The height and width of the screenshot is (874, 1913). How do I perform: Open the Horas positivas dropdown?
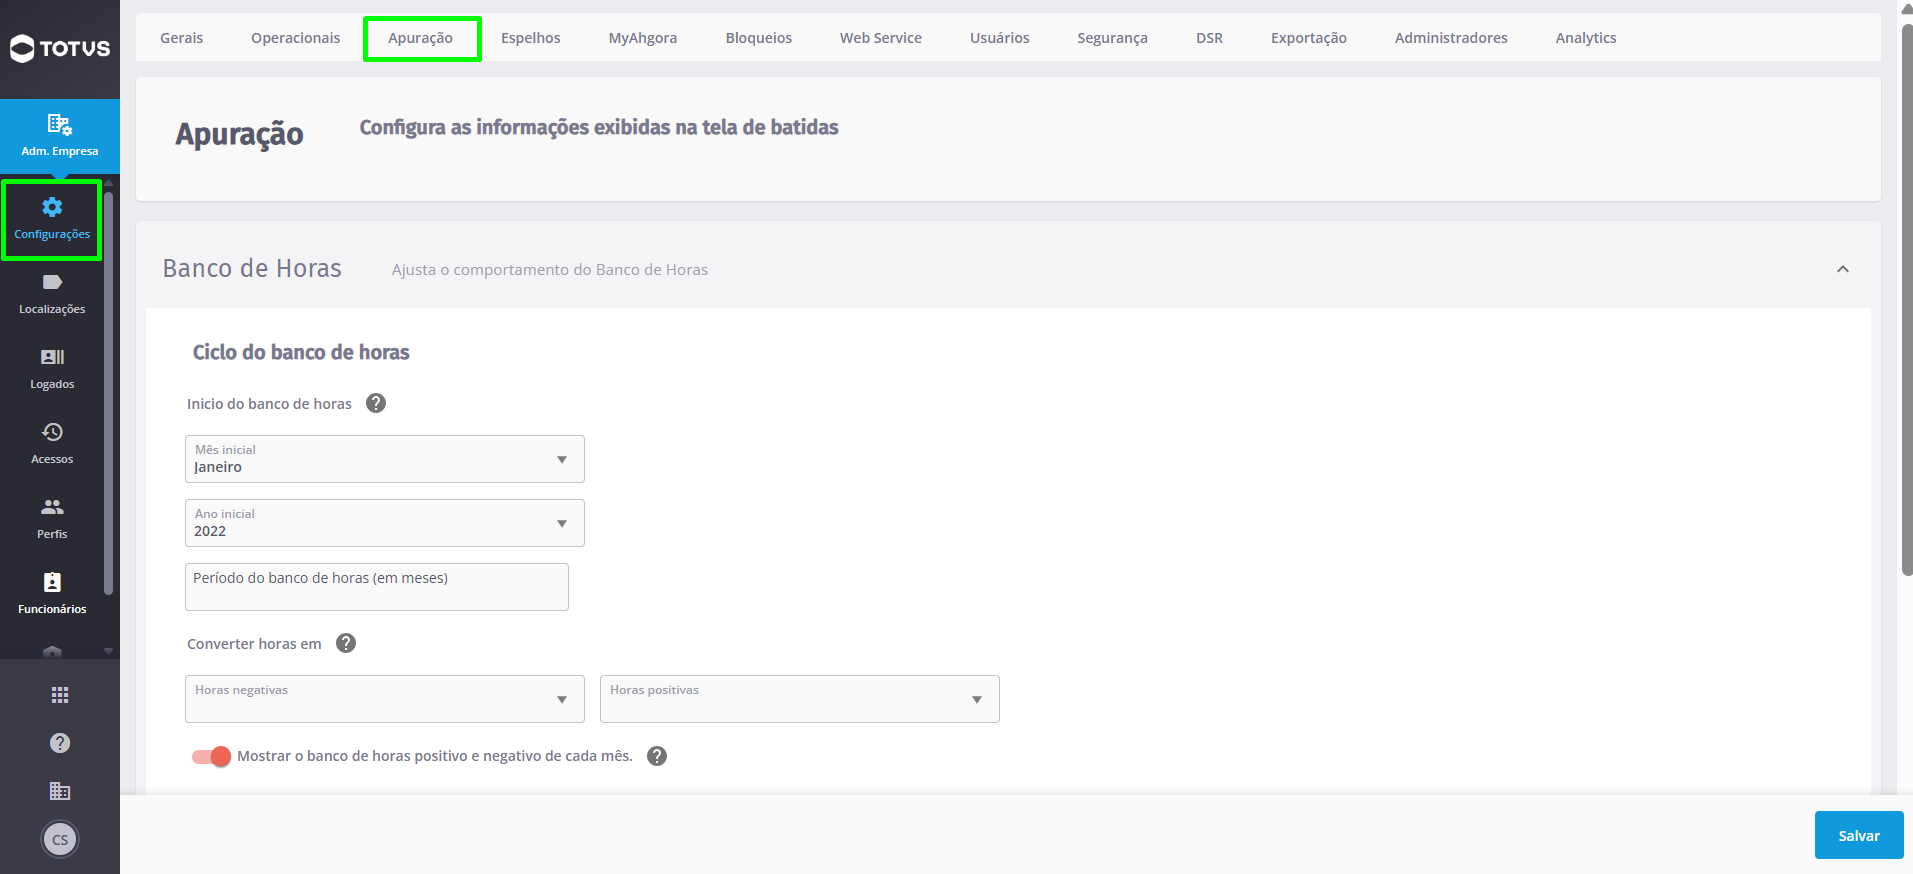click(800, 699)
